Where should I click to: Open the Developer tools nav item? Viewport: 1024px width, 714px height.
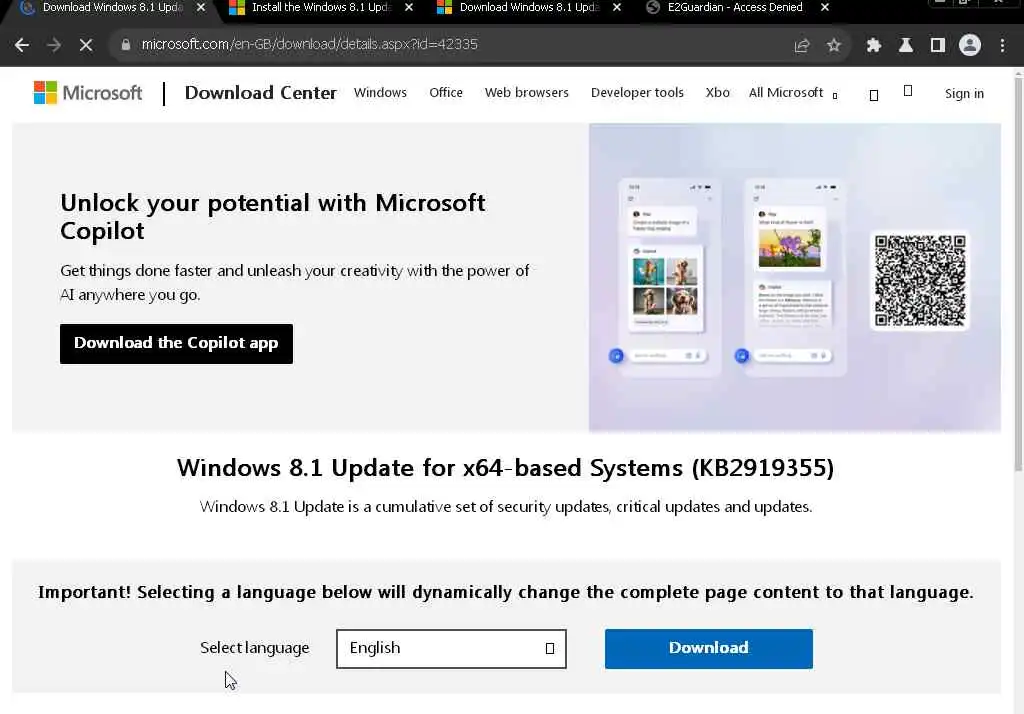[637, 93]
